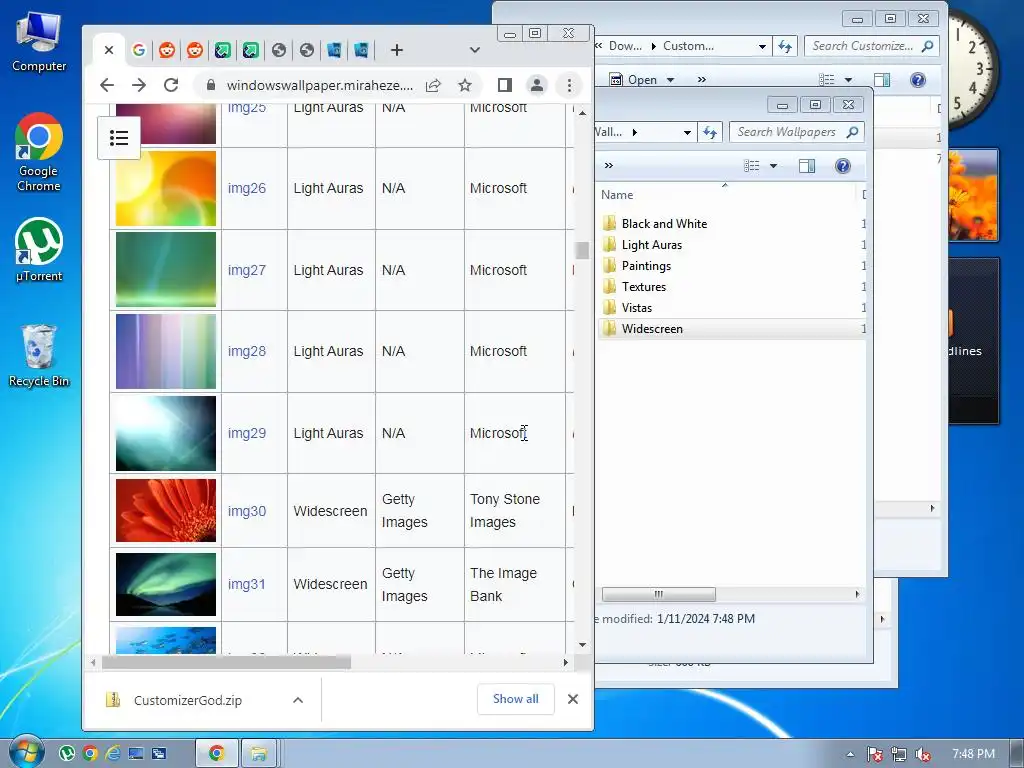The height and width of the screenshot is (768, 1024).
Task: Select the µTorrent desktop shortcut
Action: [x=39, y=250]
